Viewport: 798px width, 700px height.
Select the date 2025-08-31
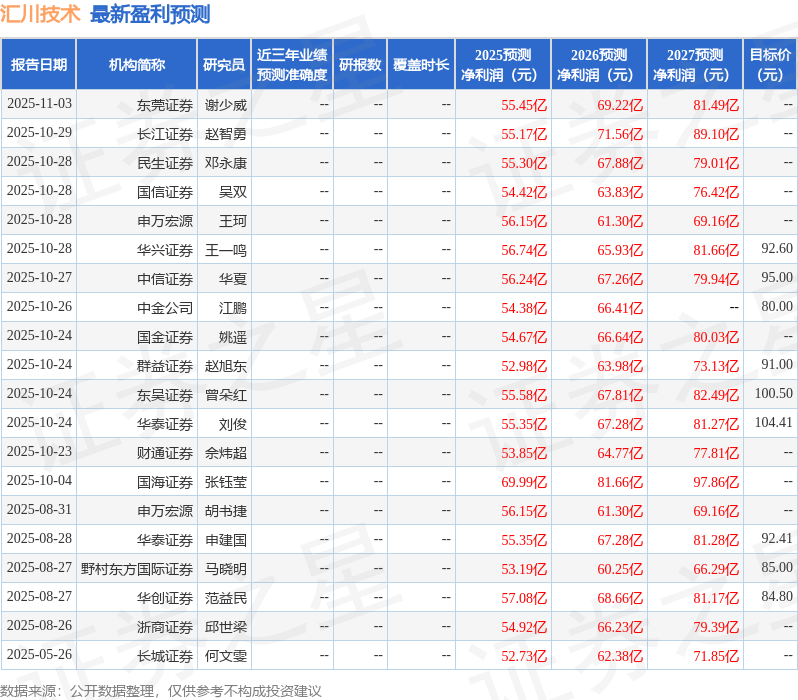(39, 510)
